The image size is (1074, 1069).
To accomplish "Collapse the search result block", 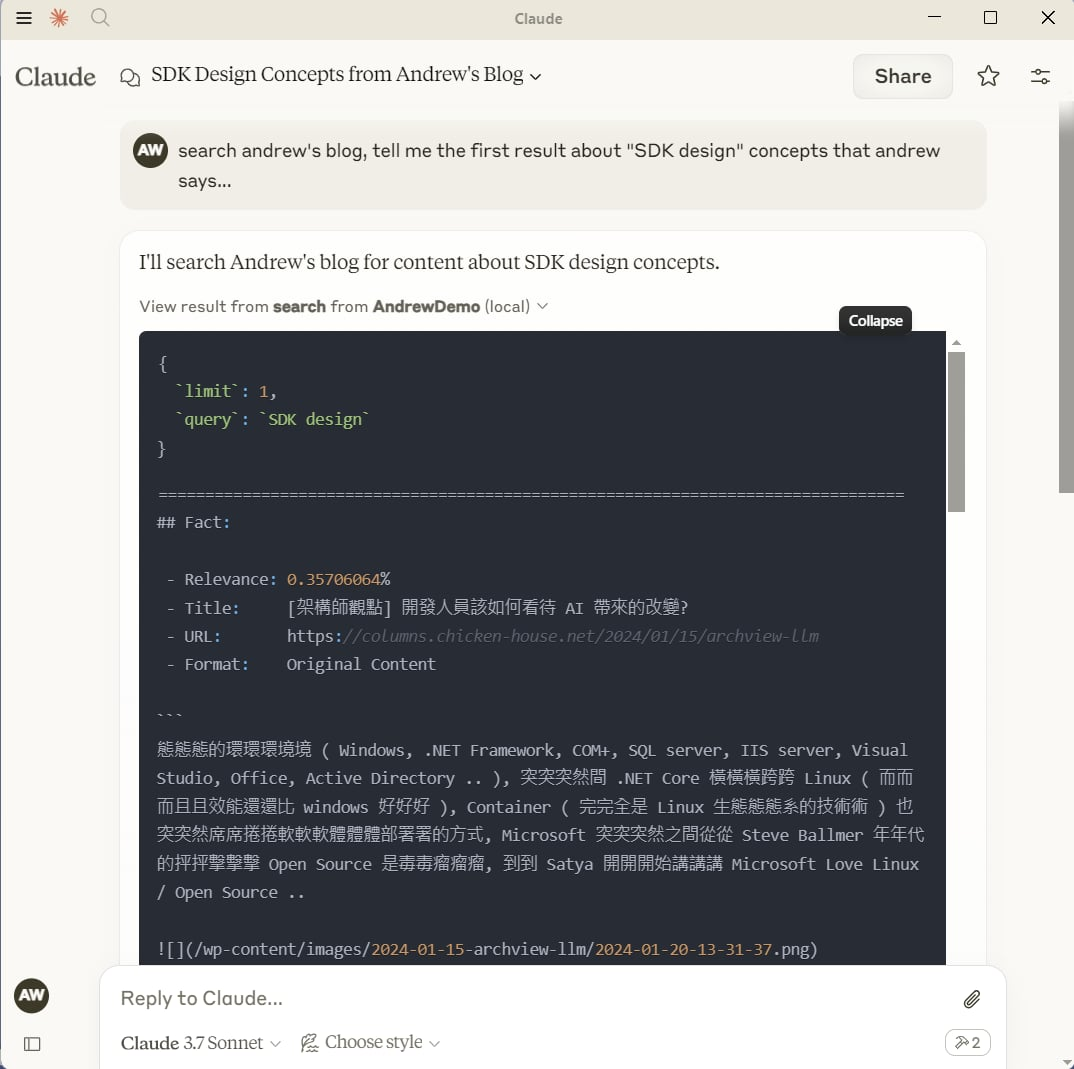I will [875, 320].
